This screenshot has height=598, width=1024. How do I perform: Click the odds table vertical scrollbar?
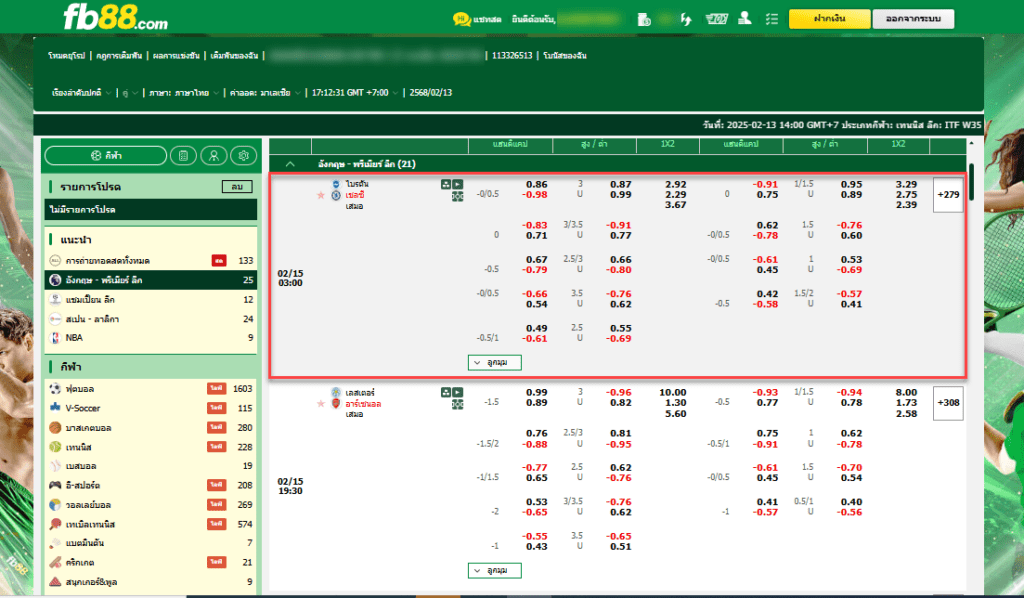971,181
